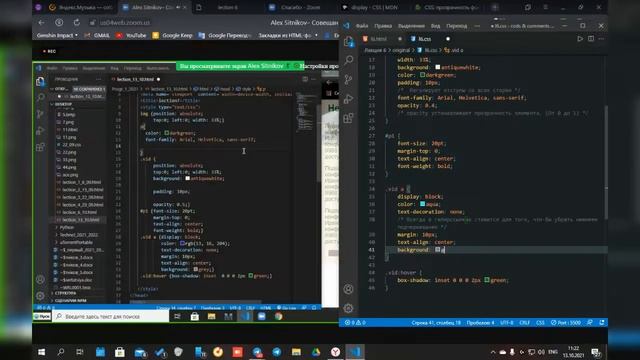
Task: Click the darkgreen color swatch on line 19
Action: point(422,75)
